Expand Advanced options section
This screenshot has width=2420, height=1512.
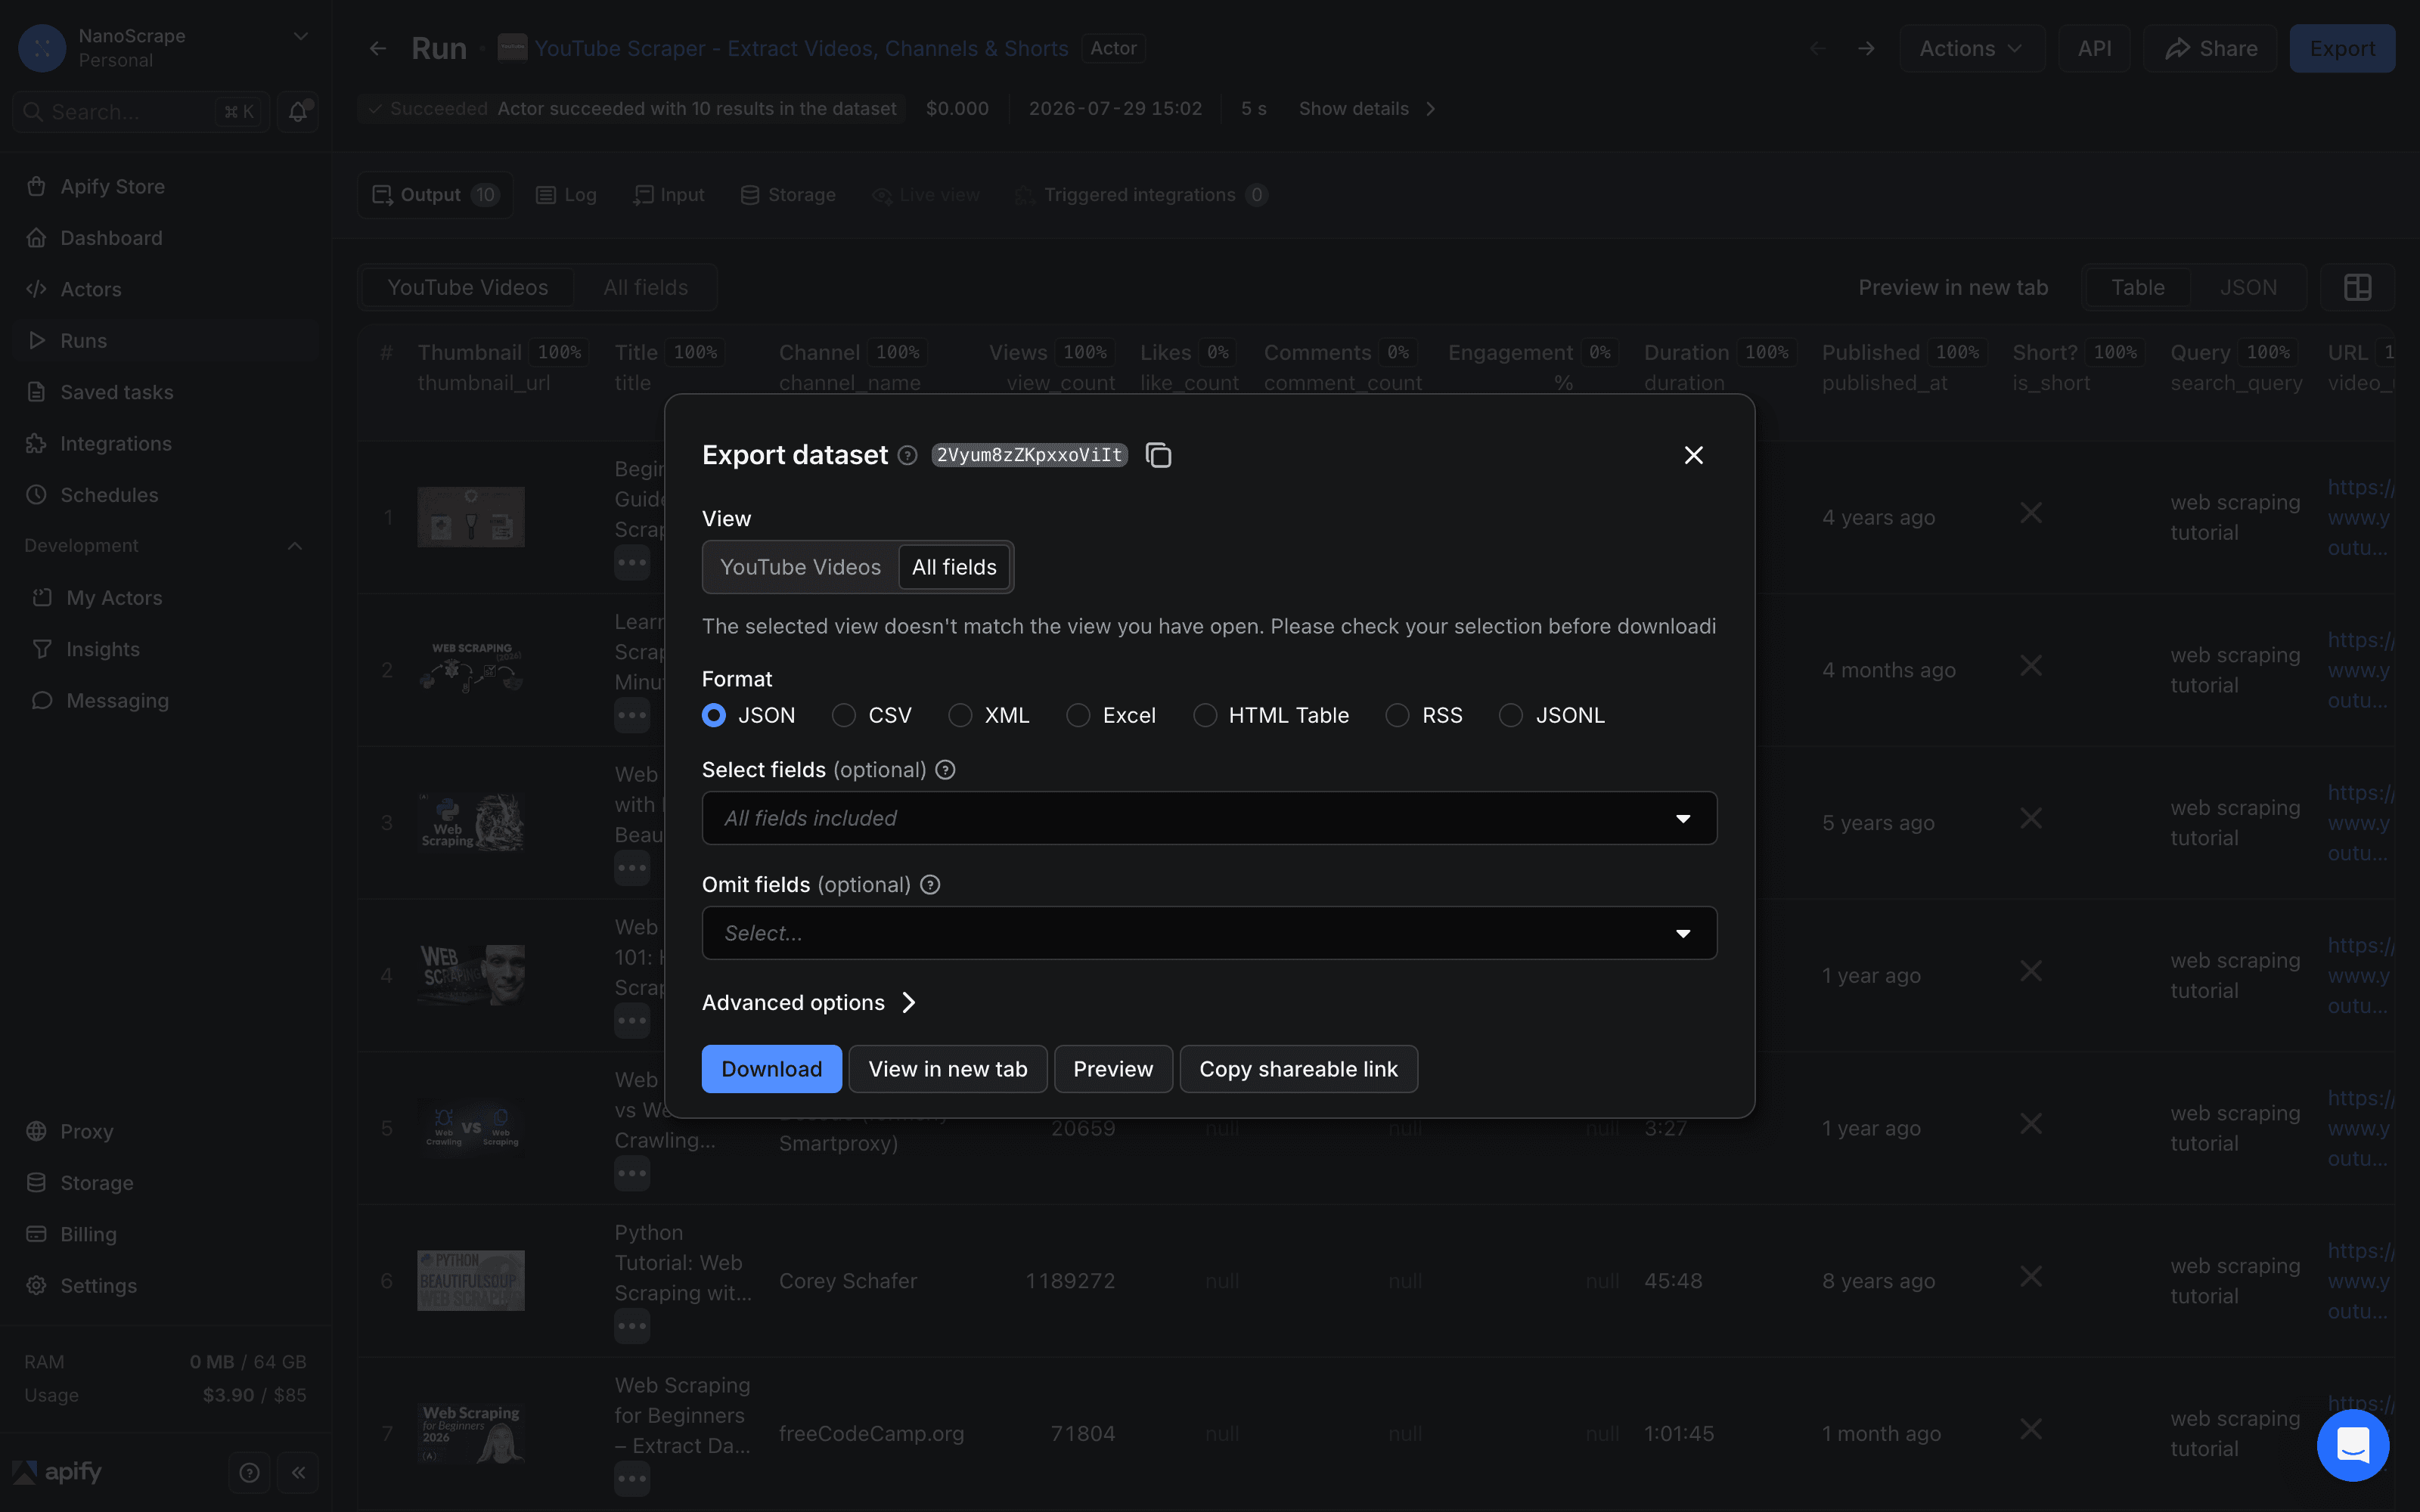point(809,1002)
